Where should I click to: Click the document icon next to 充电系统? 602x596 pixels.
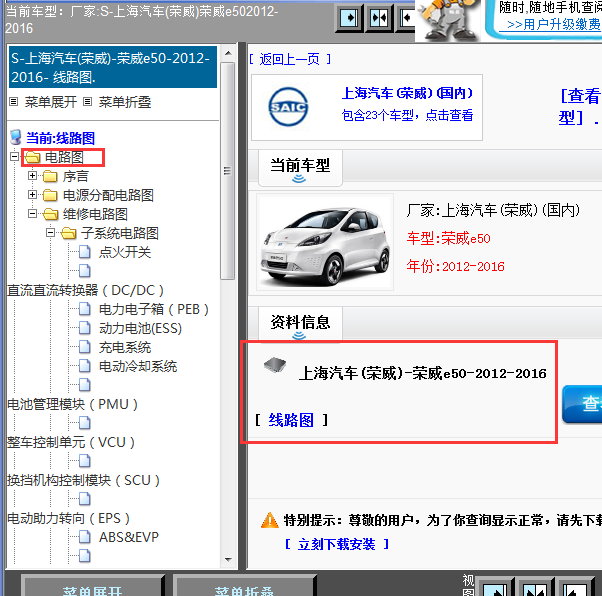[85, 347]
